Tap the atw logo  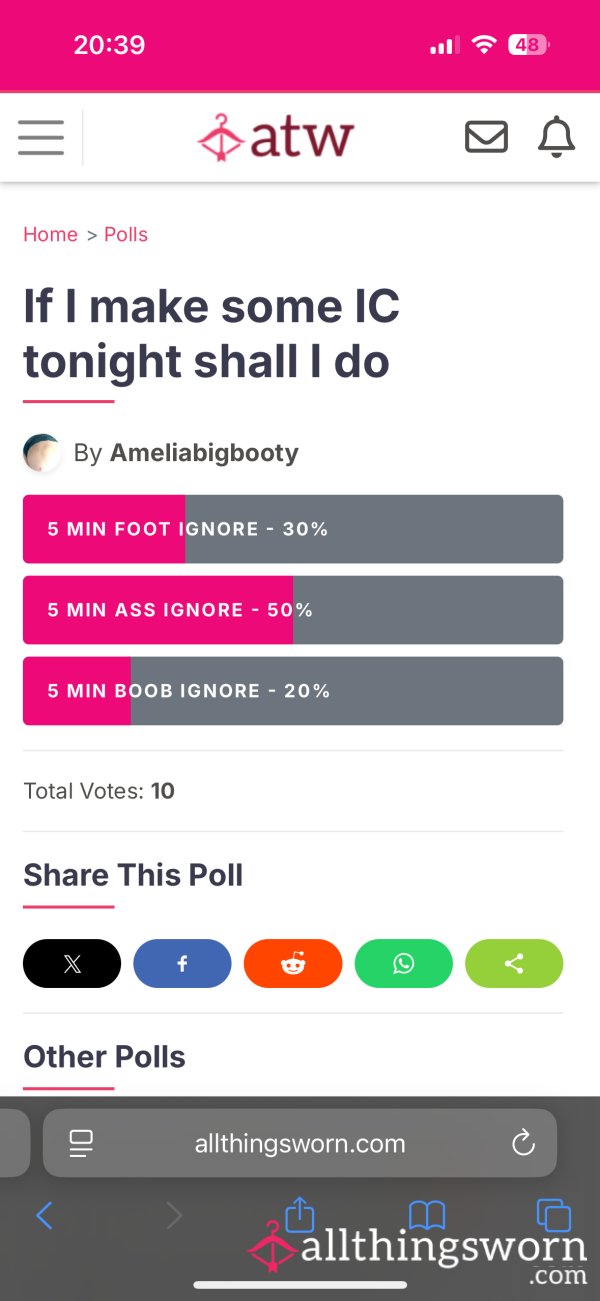[x=276, y=137]
